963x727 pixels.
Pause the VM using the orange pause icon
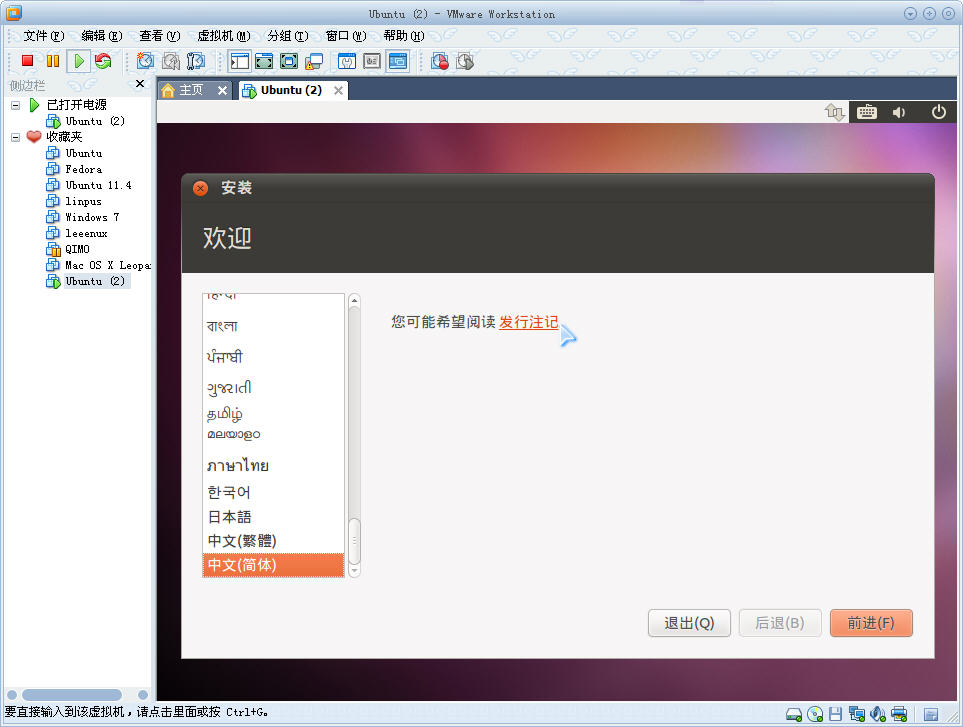click(x=53, y=61)
